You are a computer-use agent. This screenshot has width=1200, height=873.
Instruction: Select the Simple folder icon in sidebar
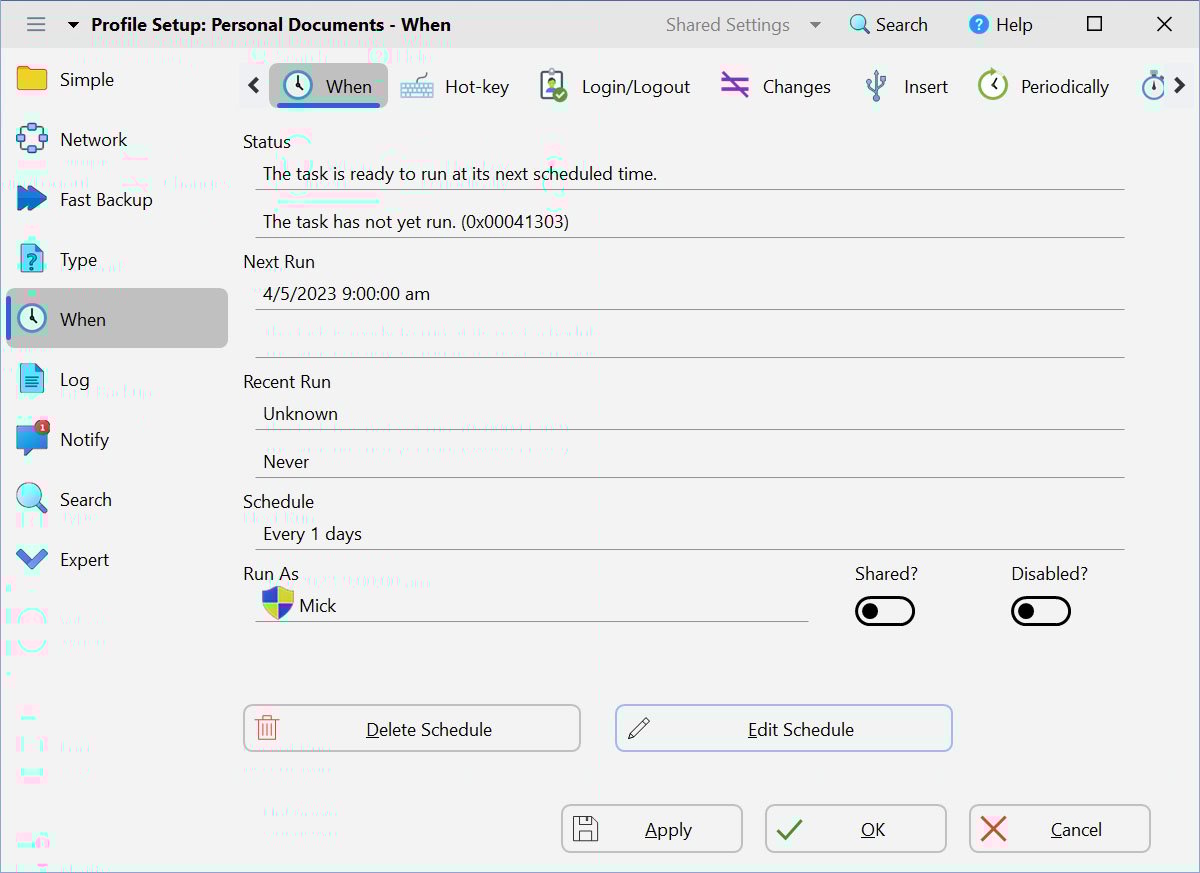(32, 79)
